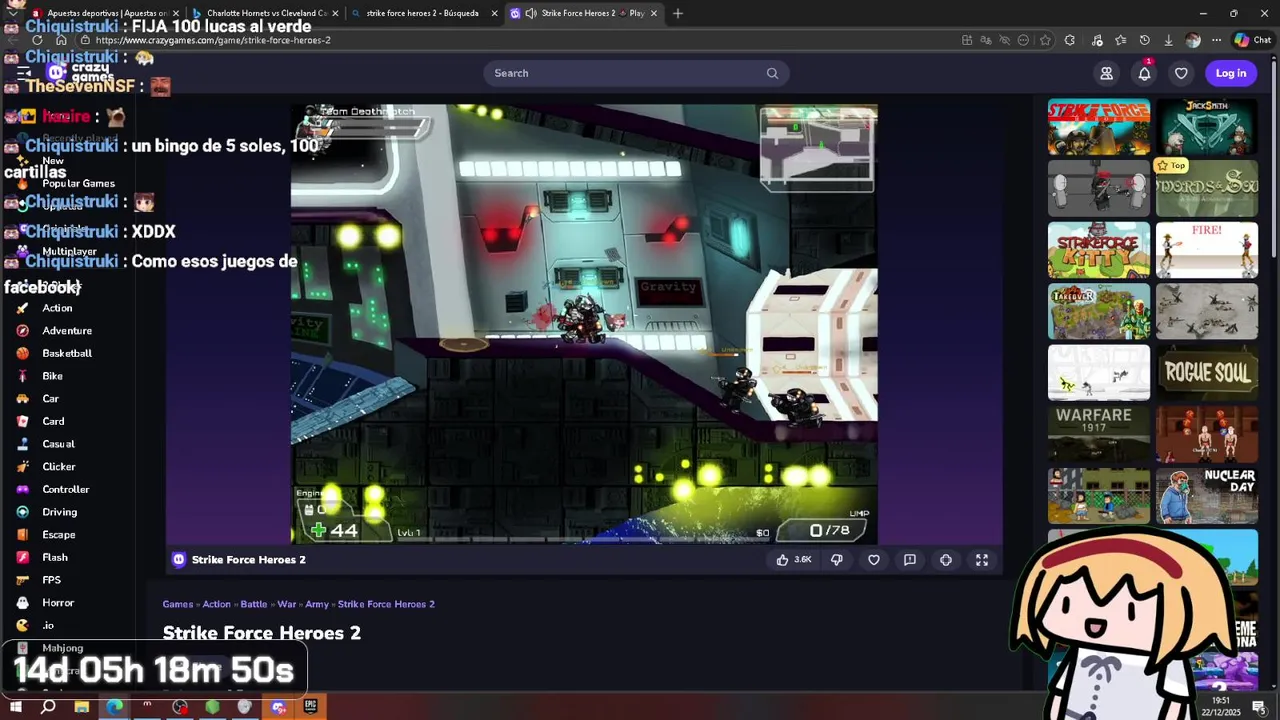Open the Bike games category
The height and width of the screenshot is (720, 1280).
point(52,376)
